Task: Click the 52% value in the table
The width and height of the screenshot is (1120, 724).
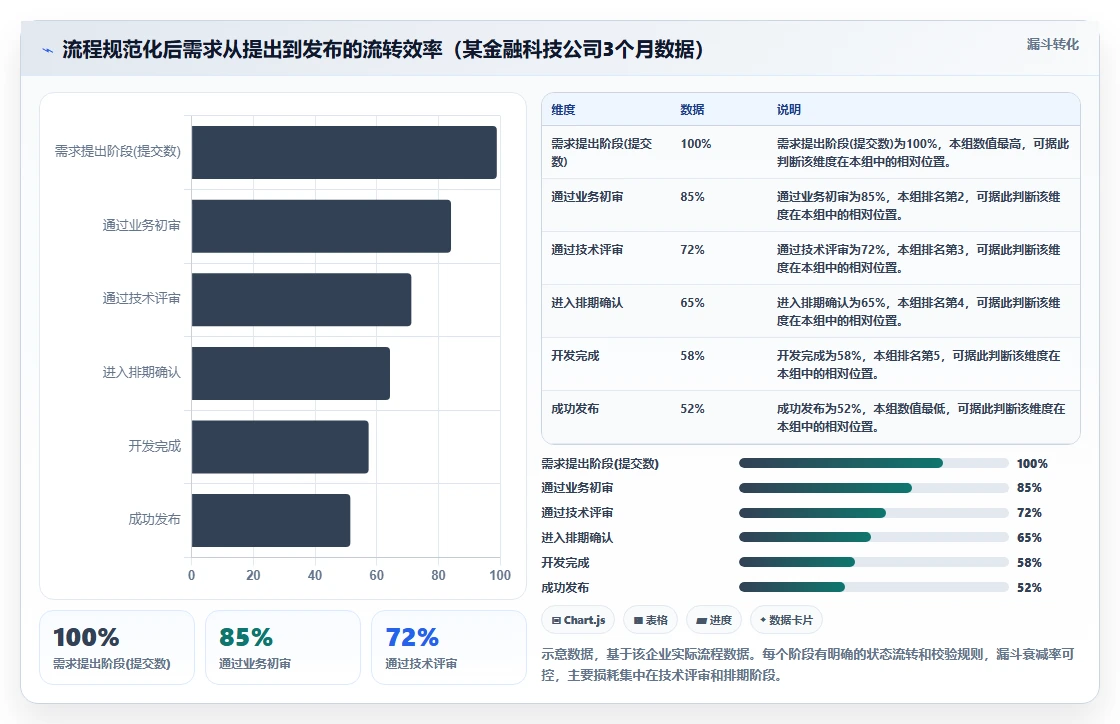Action: pyautogui.click(x=692, y=408)
